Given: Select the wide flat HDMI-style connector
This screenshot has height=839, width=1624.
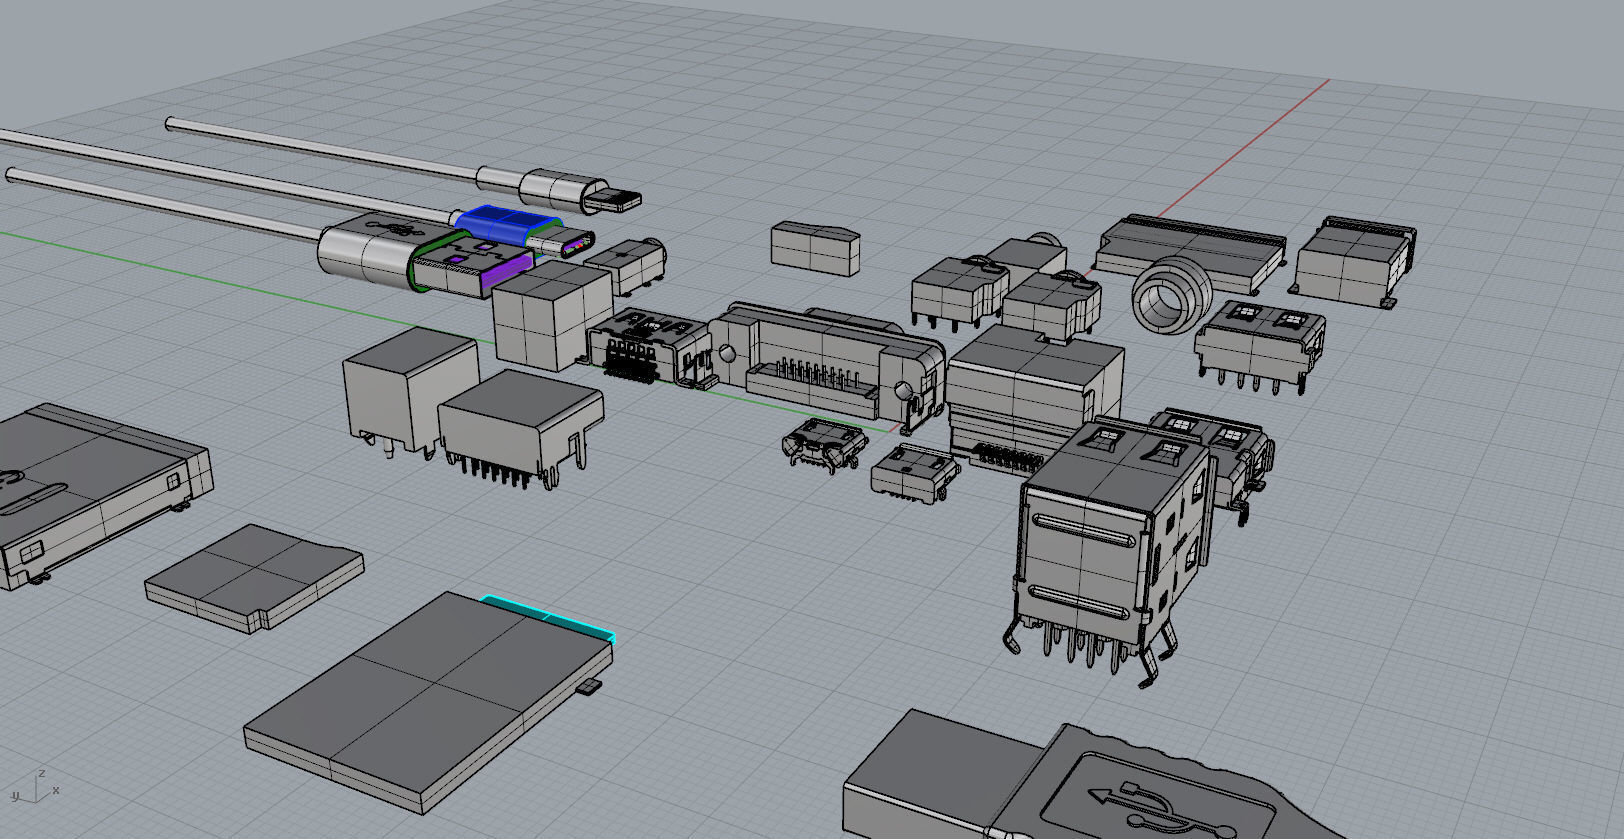Looking at the screenshot, I should 1189,248.
